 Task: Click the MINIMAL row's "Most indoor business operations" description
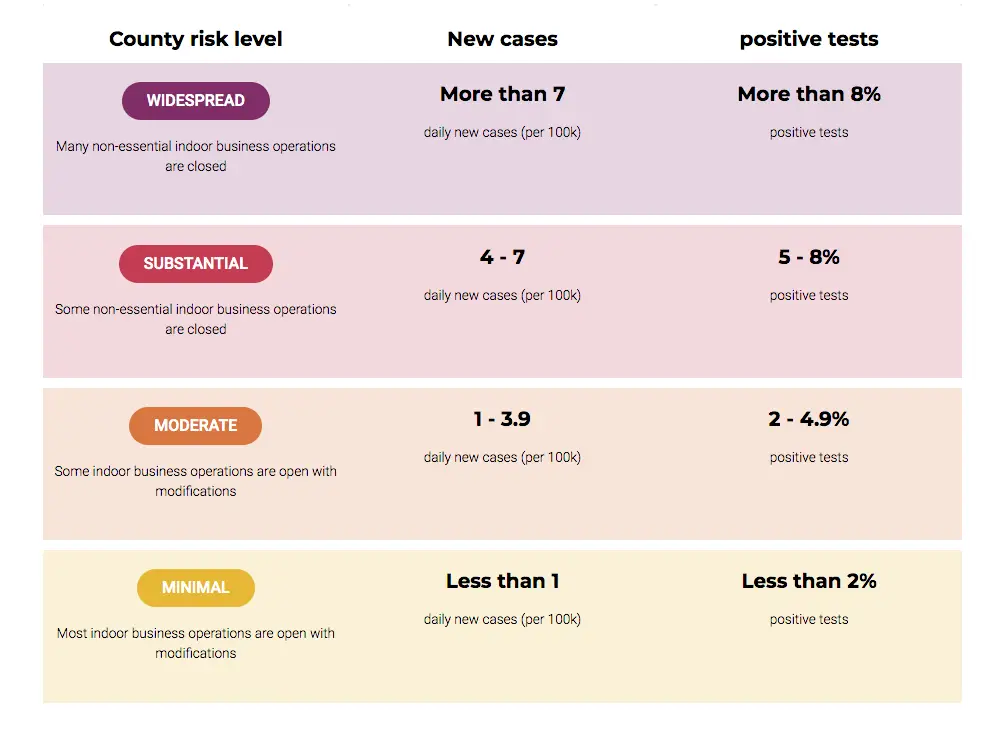[x=196, y=643]
